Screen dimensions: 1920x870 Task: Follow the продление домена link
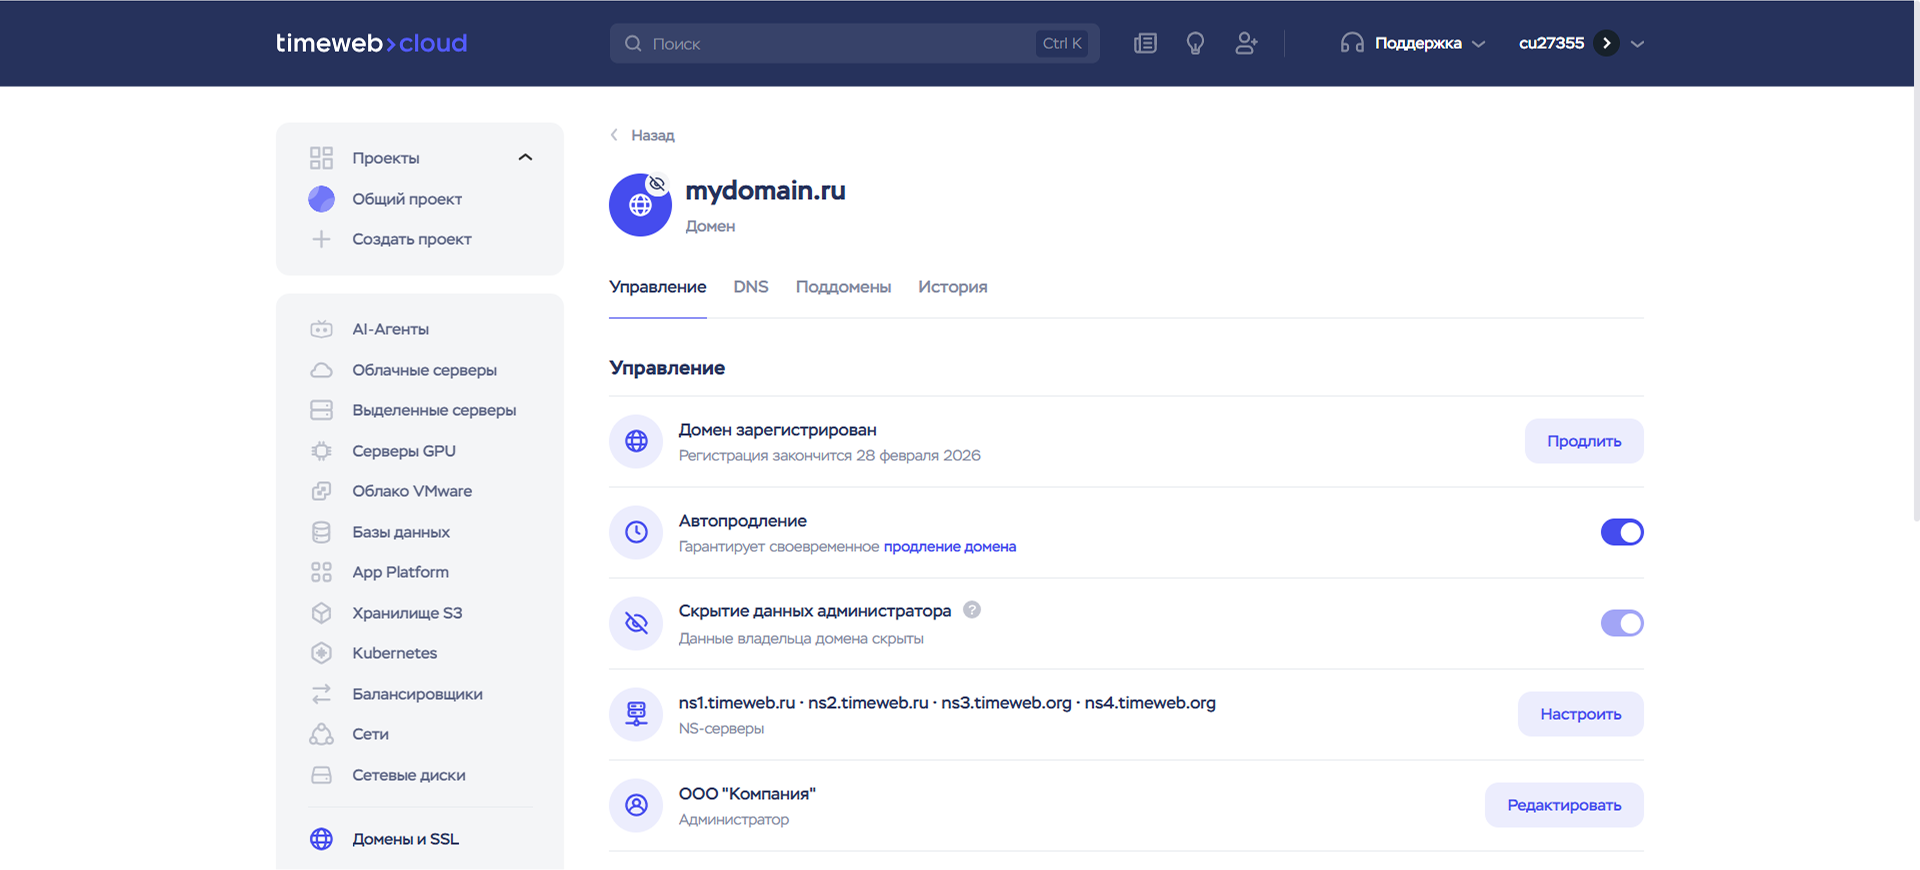click(949, 547)
